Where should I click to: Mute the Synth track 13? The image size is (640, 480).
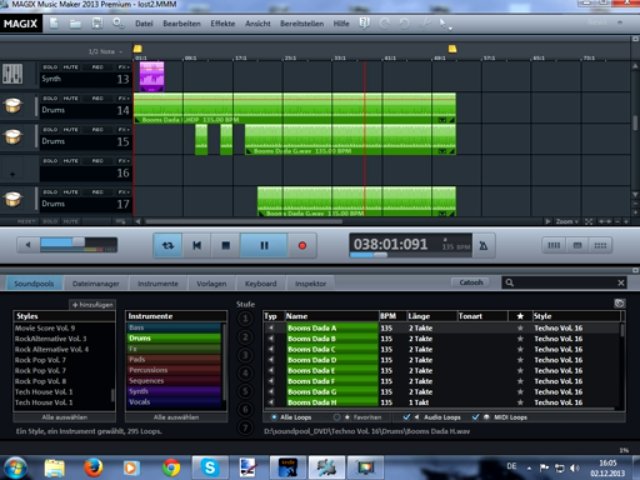[72, 67]
